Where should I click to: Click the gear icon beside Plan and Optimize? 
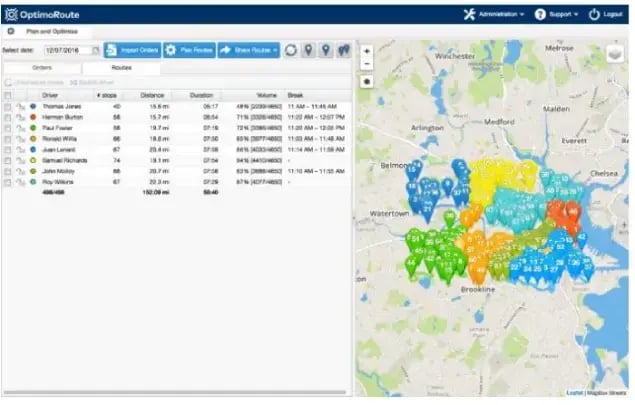coord(11,31)
